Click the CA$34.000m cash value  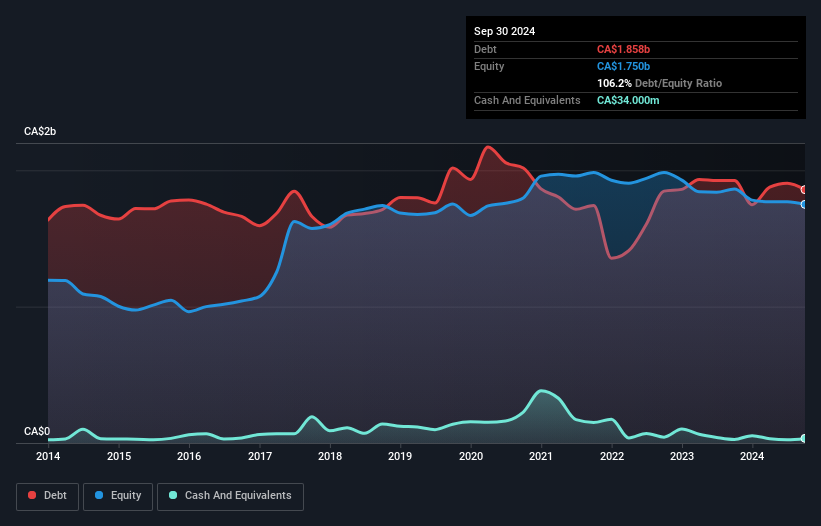coord(628,100)
